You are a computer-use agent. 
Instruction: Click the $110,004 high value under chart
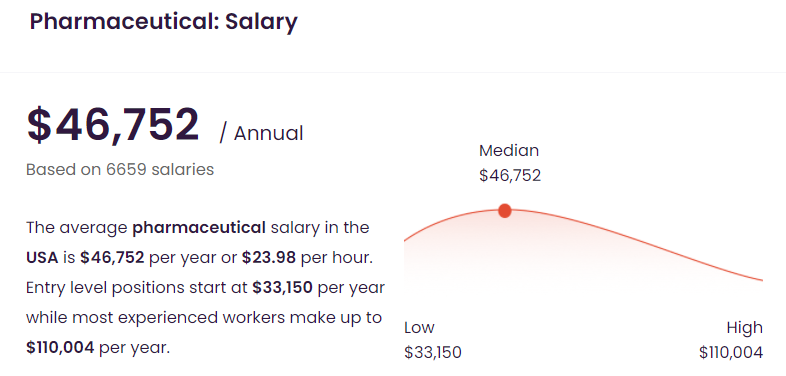[731, 352]
